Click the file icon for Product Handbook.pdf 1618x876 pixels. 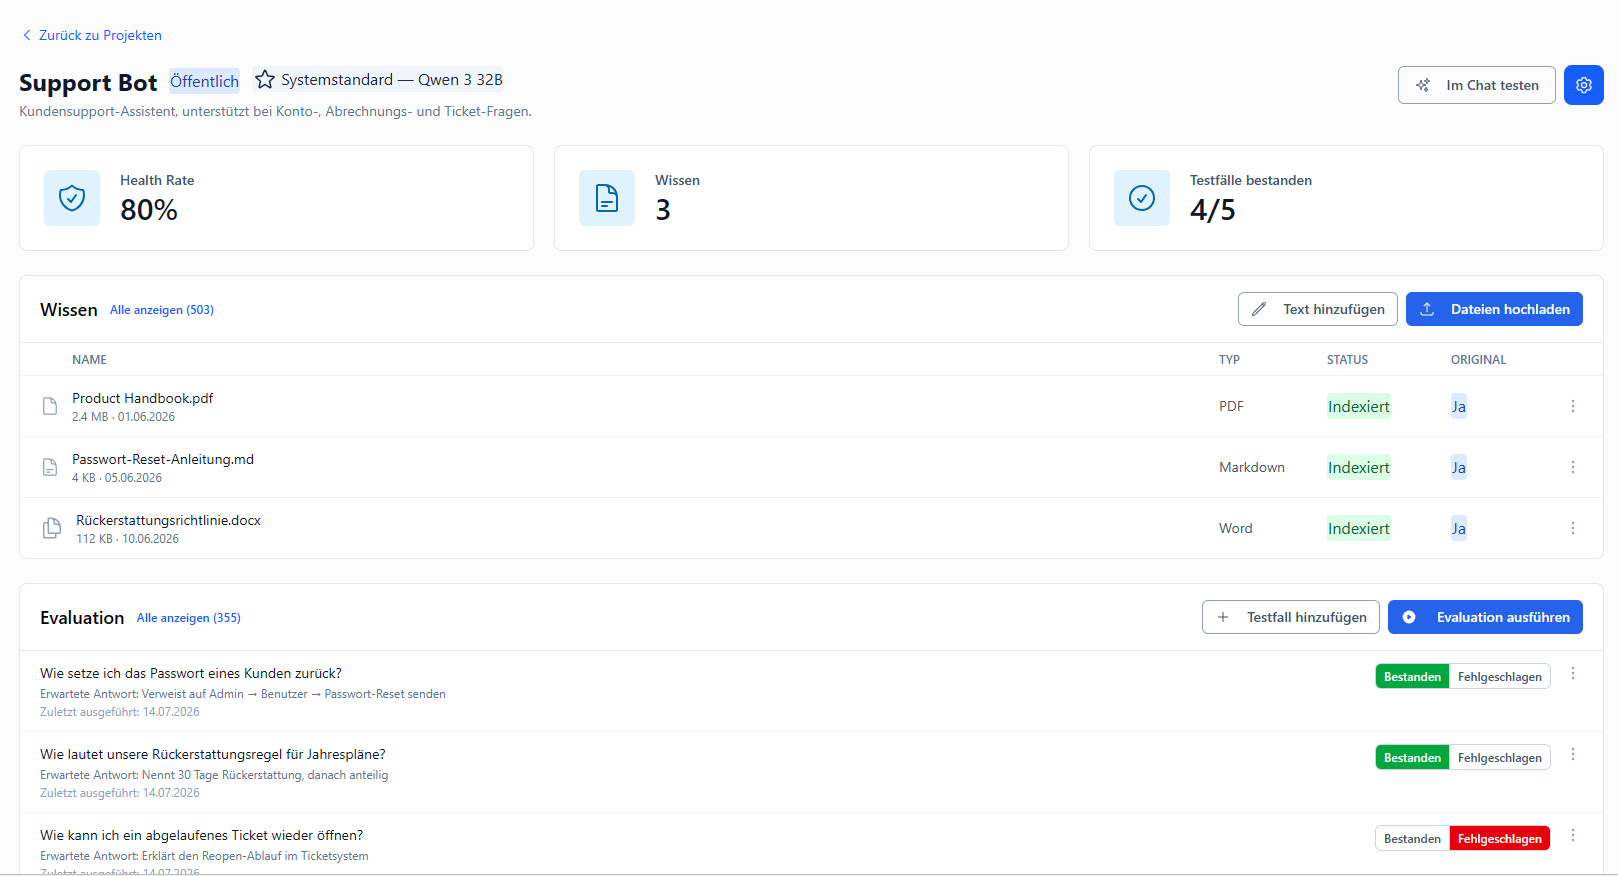tap(50, 406)
